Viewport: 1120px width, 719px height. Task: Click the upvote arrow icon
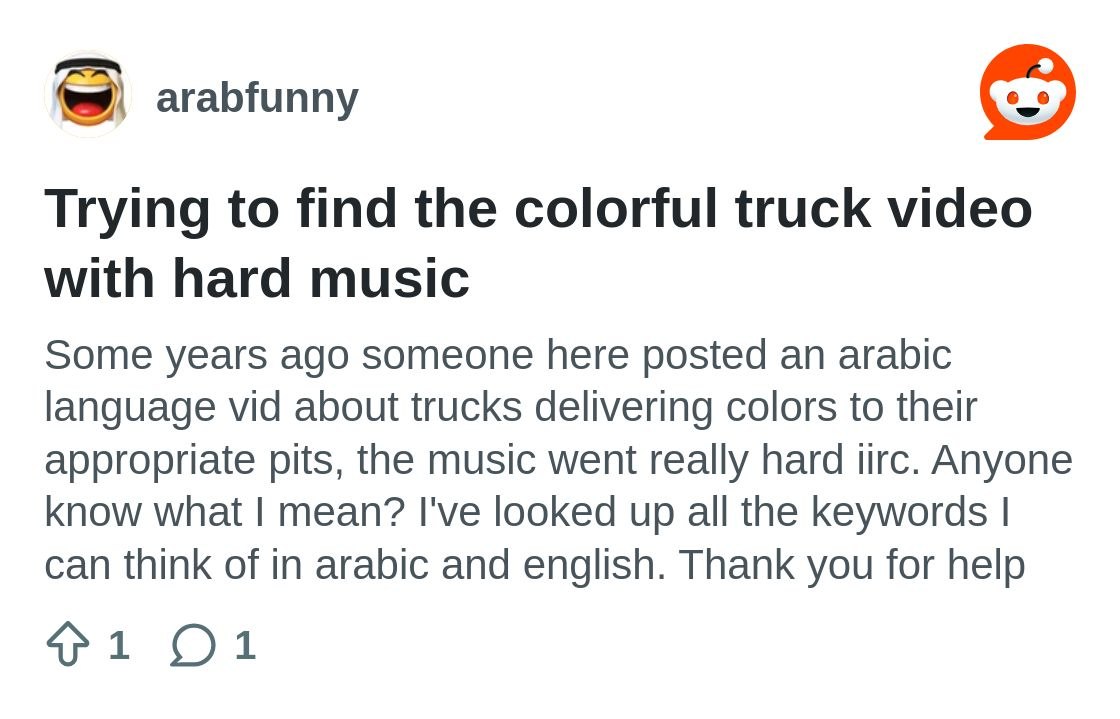(68, 644)
